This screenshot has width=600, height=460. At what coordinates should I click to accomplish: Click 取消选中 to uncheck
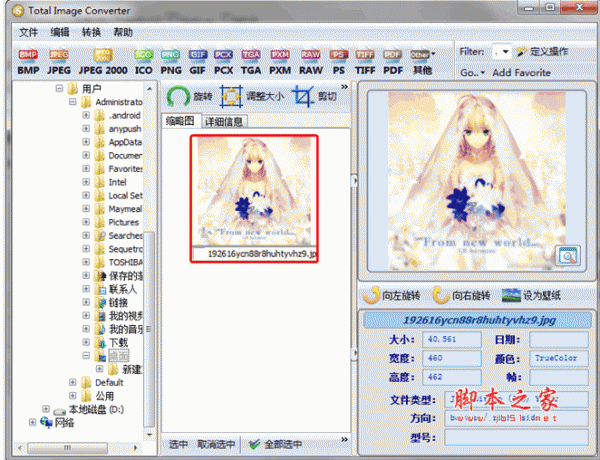pyautogui.click(x=216, y=444)
